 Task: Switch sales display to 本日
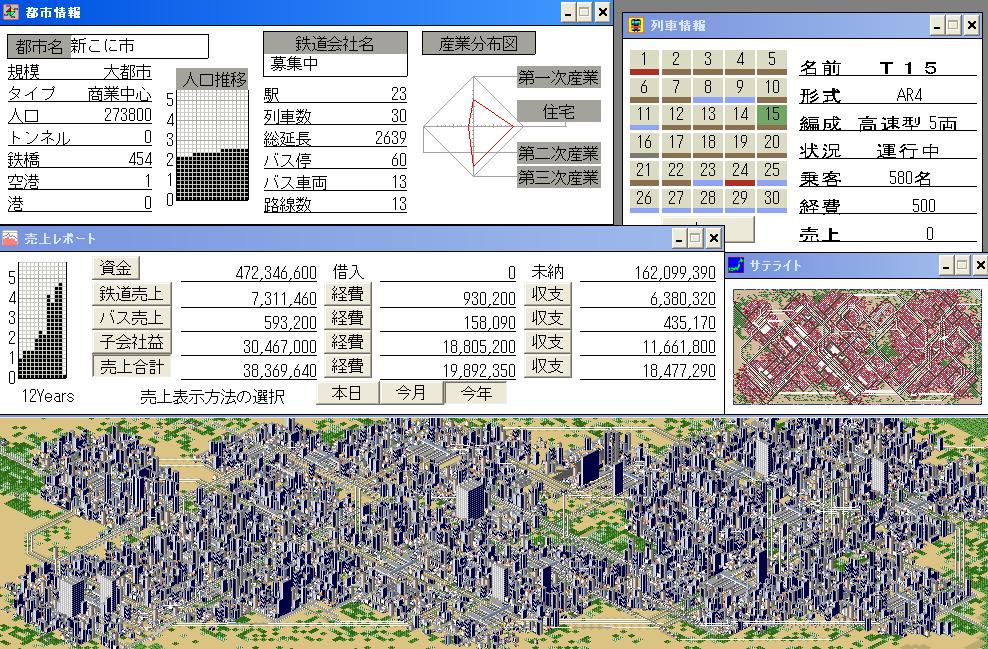[x=347, y=393]
